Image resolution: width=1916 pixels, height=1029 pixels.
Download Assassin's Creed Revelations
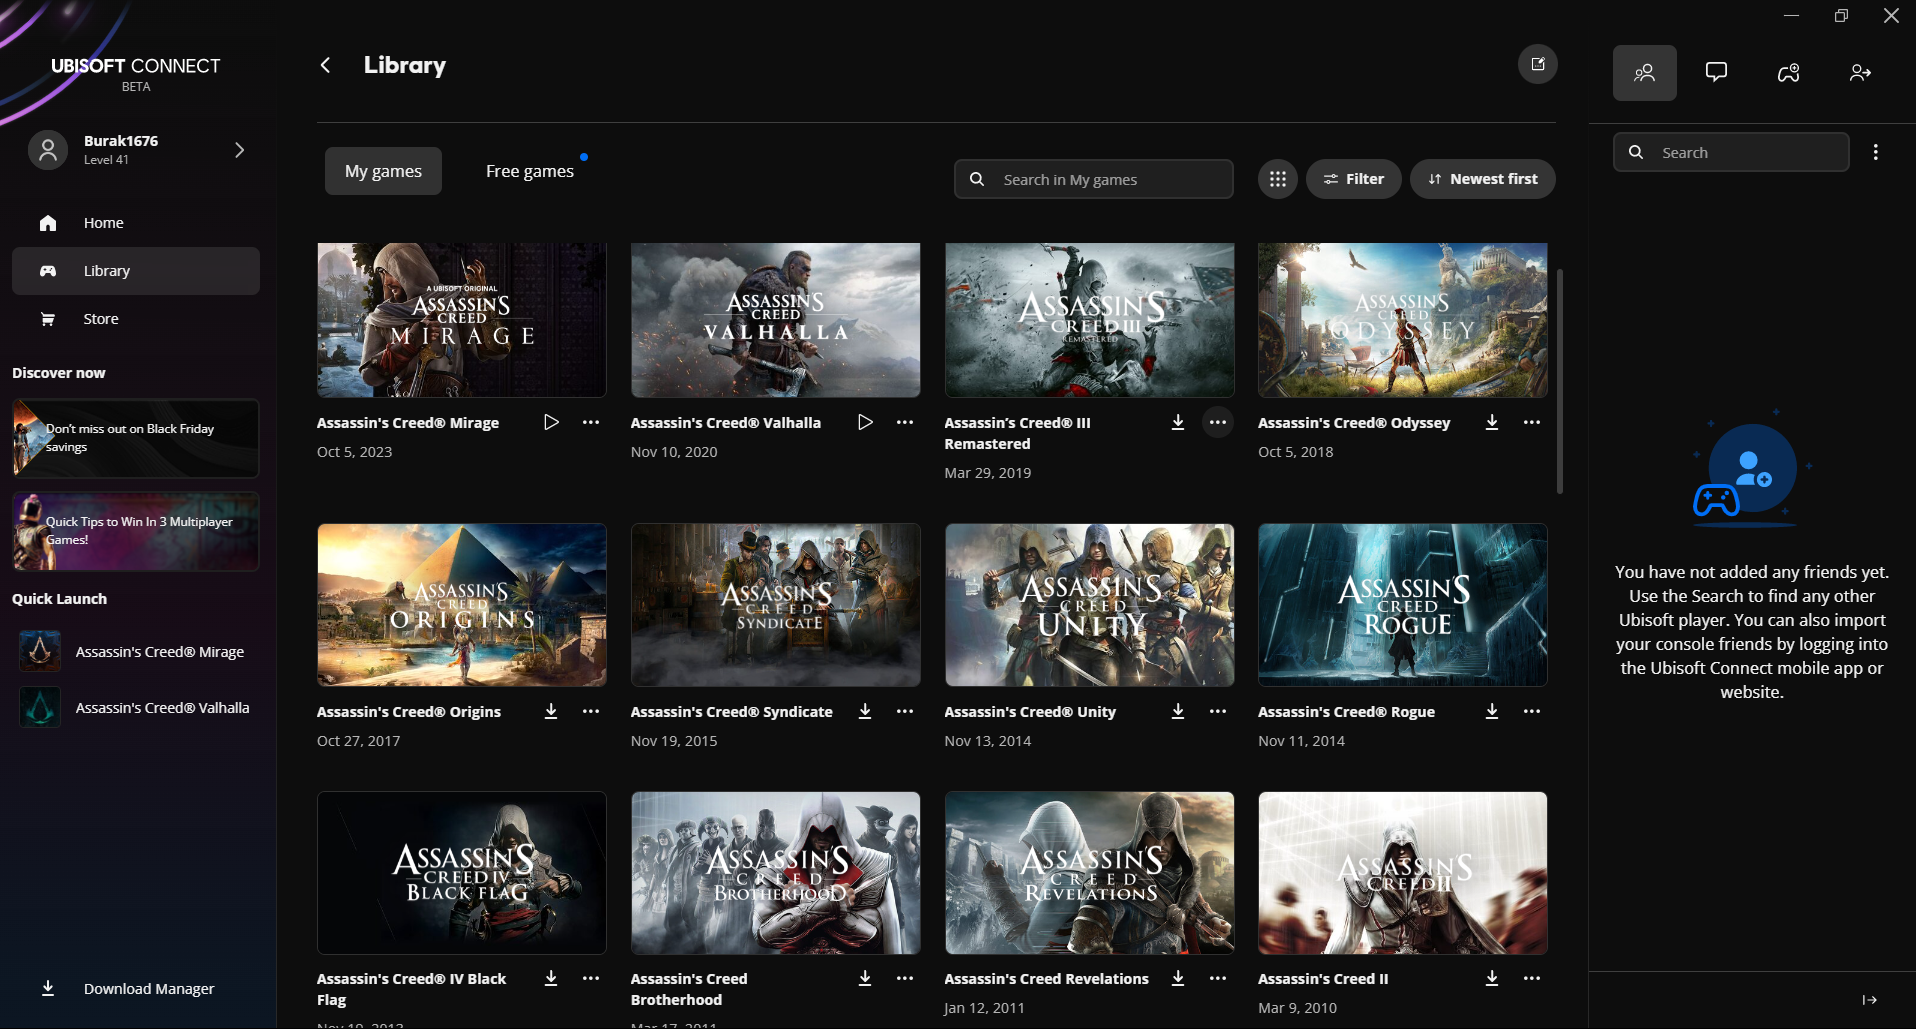pyautogui.click(x=1178, y=978)
